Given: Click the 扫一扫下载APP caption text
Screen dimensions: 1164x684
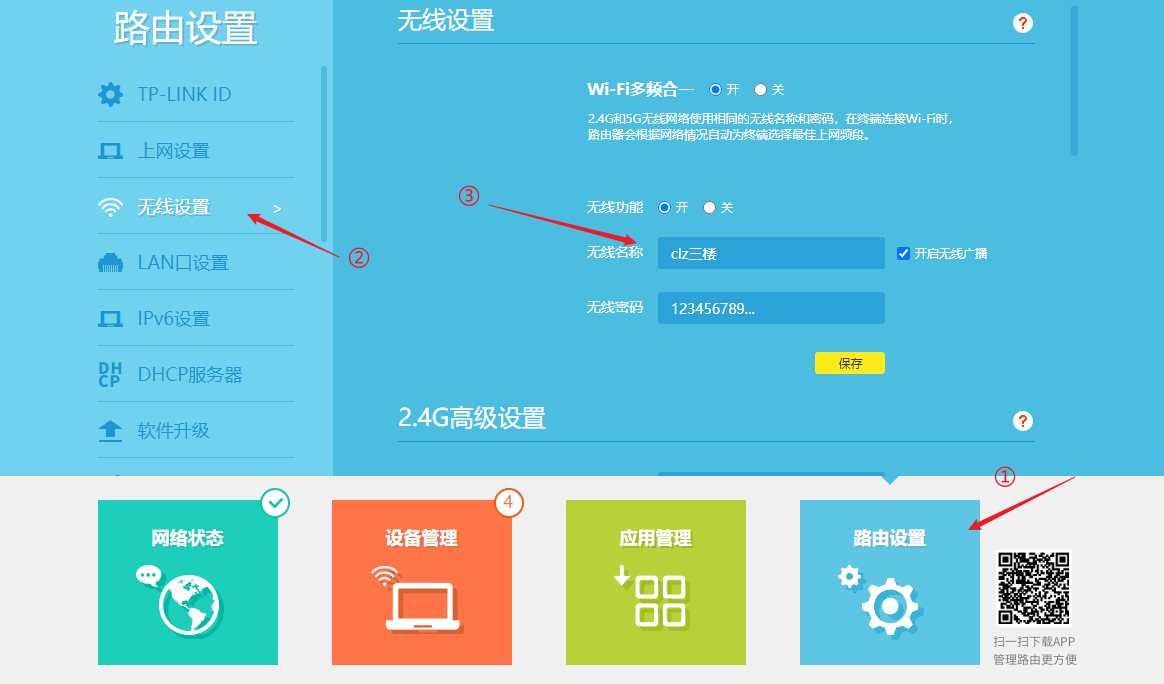Looking at the screenshot, I should pos(1034,642).
